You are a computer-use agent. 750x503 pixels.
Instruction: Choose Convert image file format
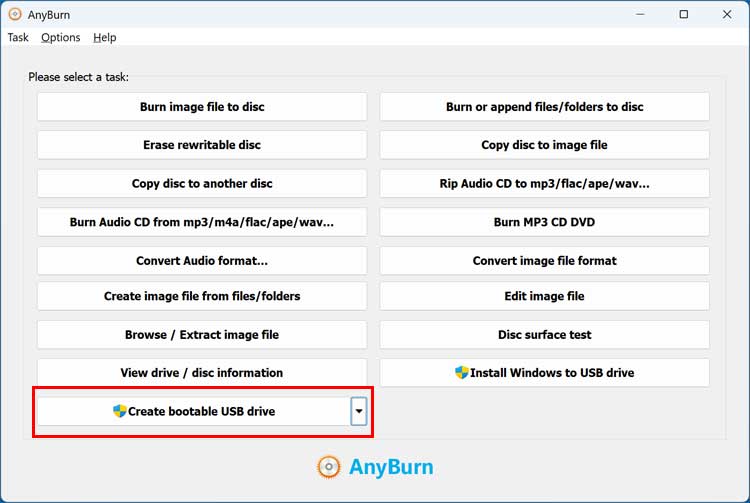pyautogui.click(x=544, y=261)
